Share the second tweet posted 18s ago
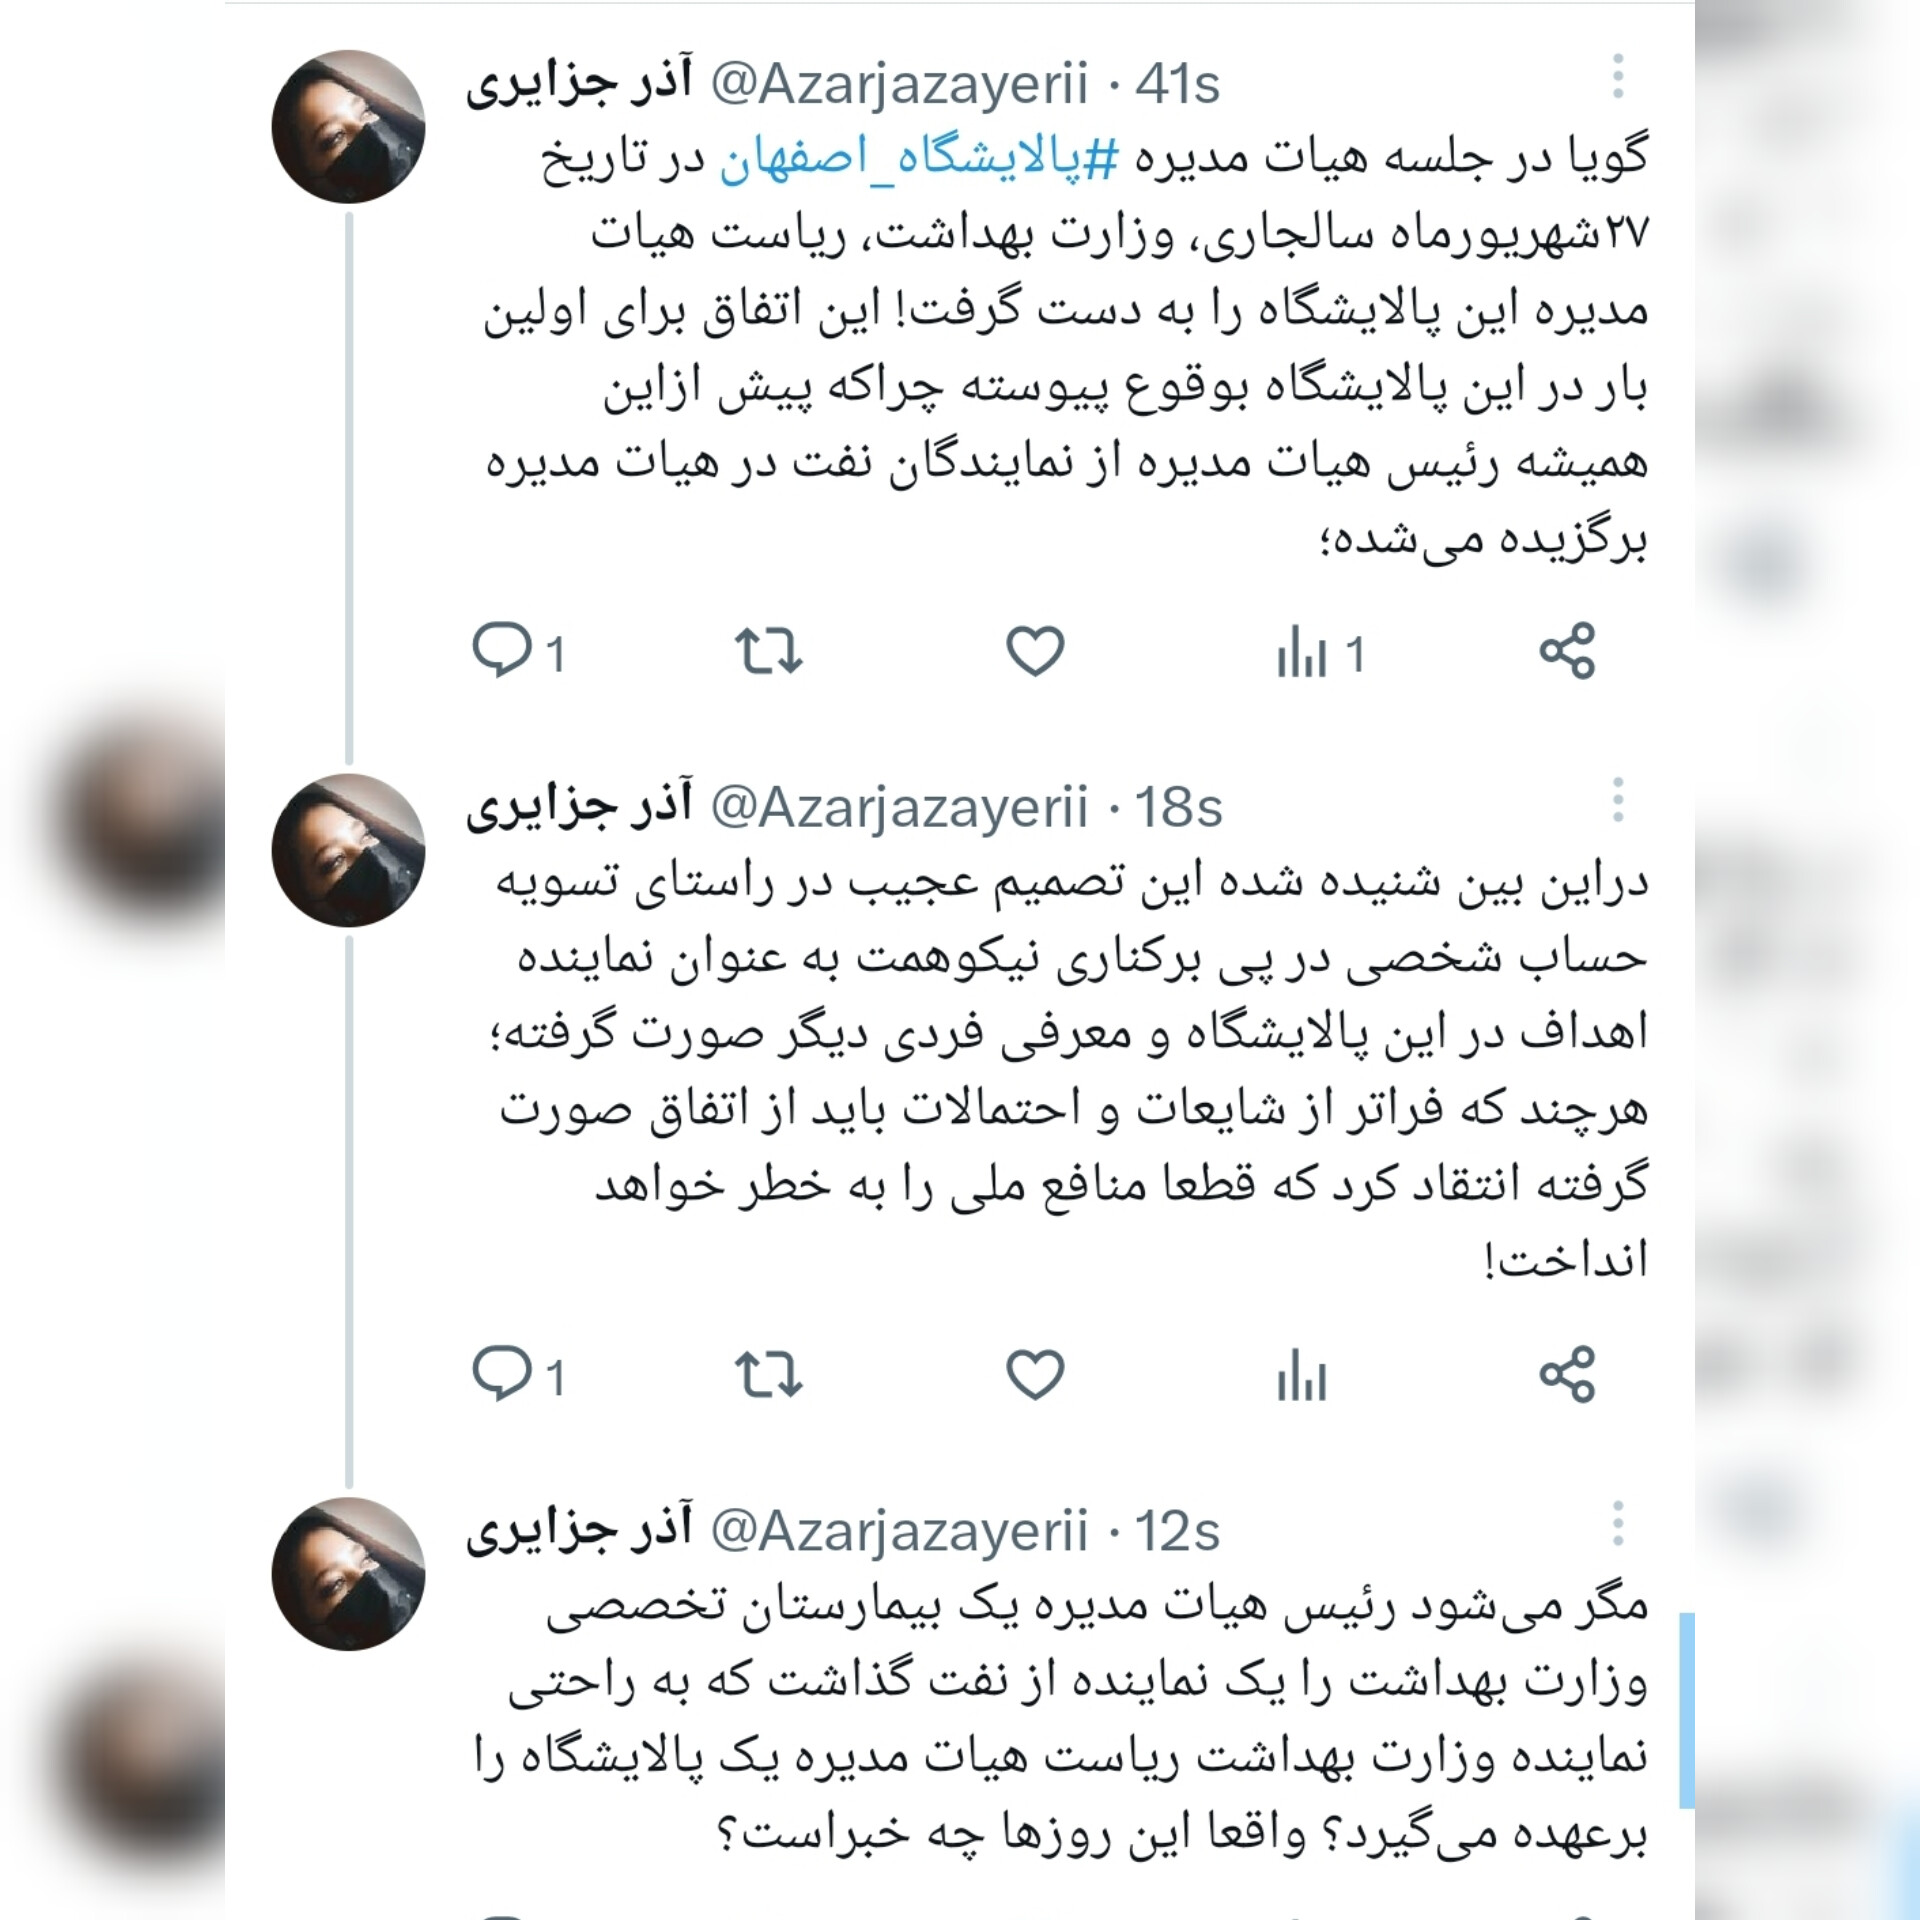The image size is (1920, 1920). click(x=1567, y=1373)
